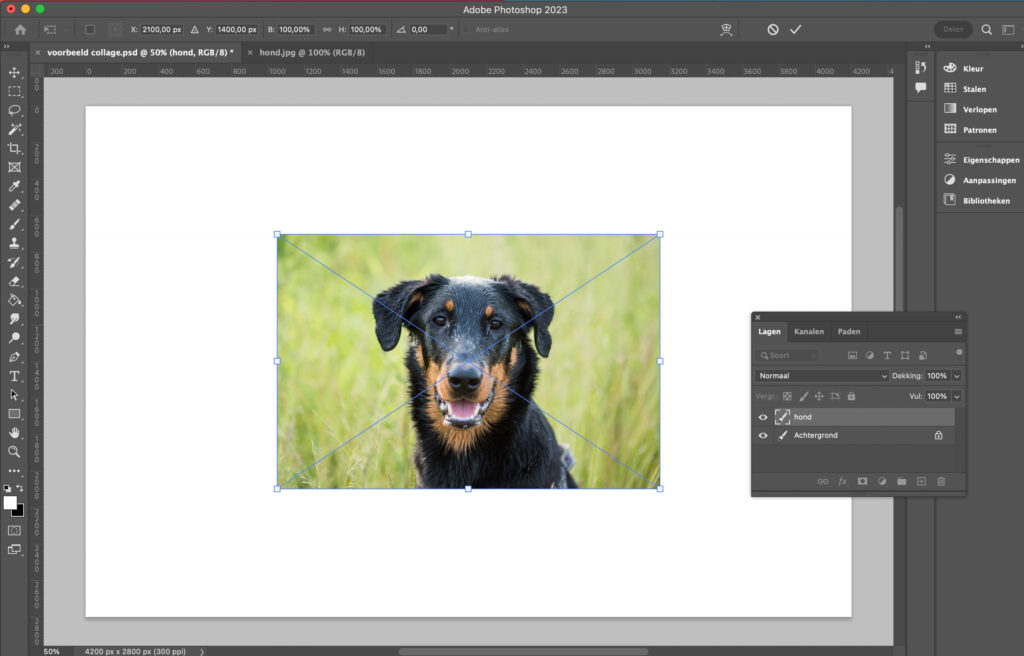The width and height of the screenshot is (1024, 656).
Task: Open the Normaal blend mode dropdown
Action: click(821, 376)
